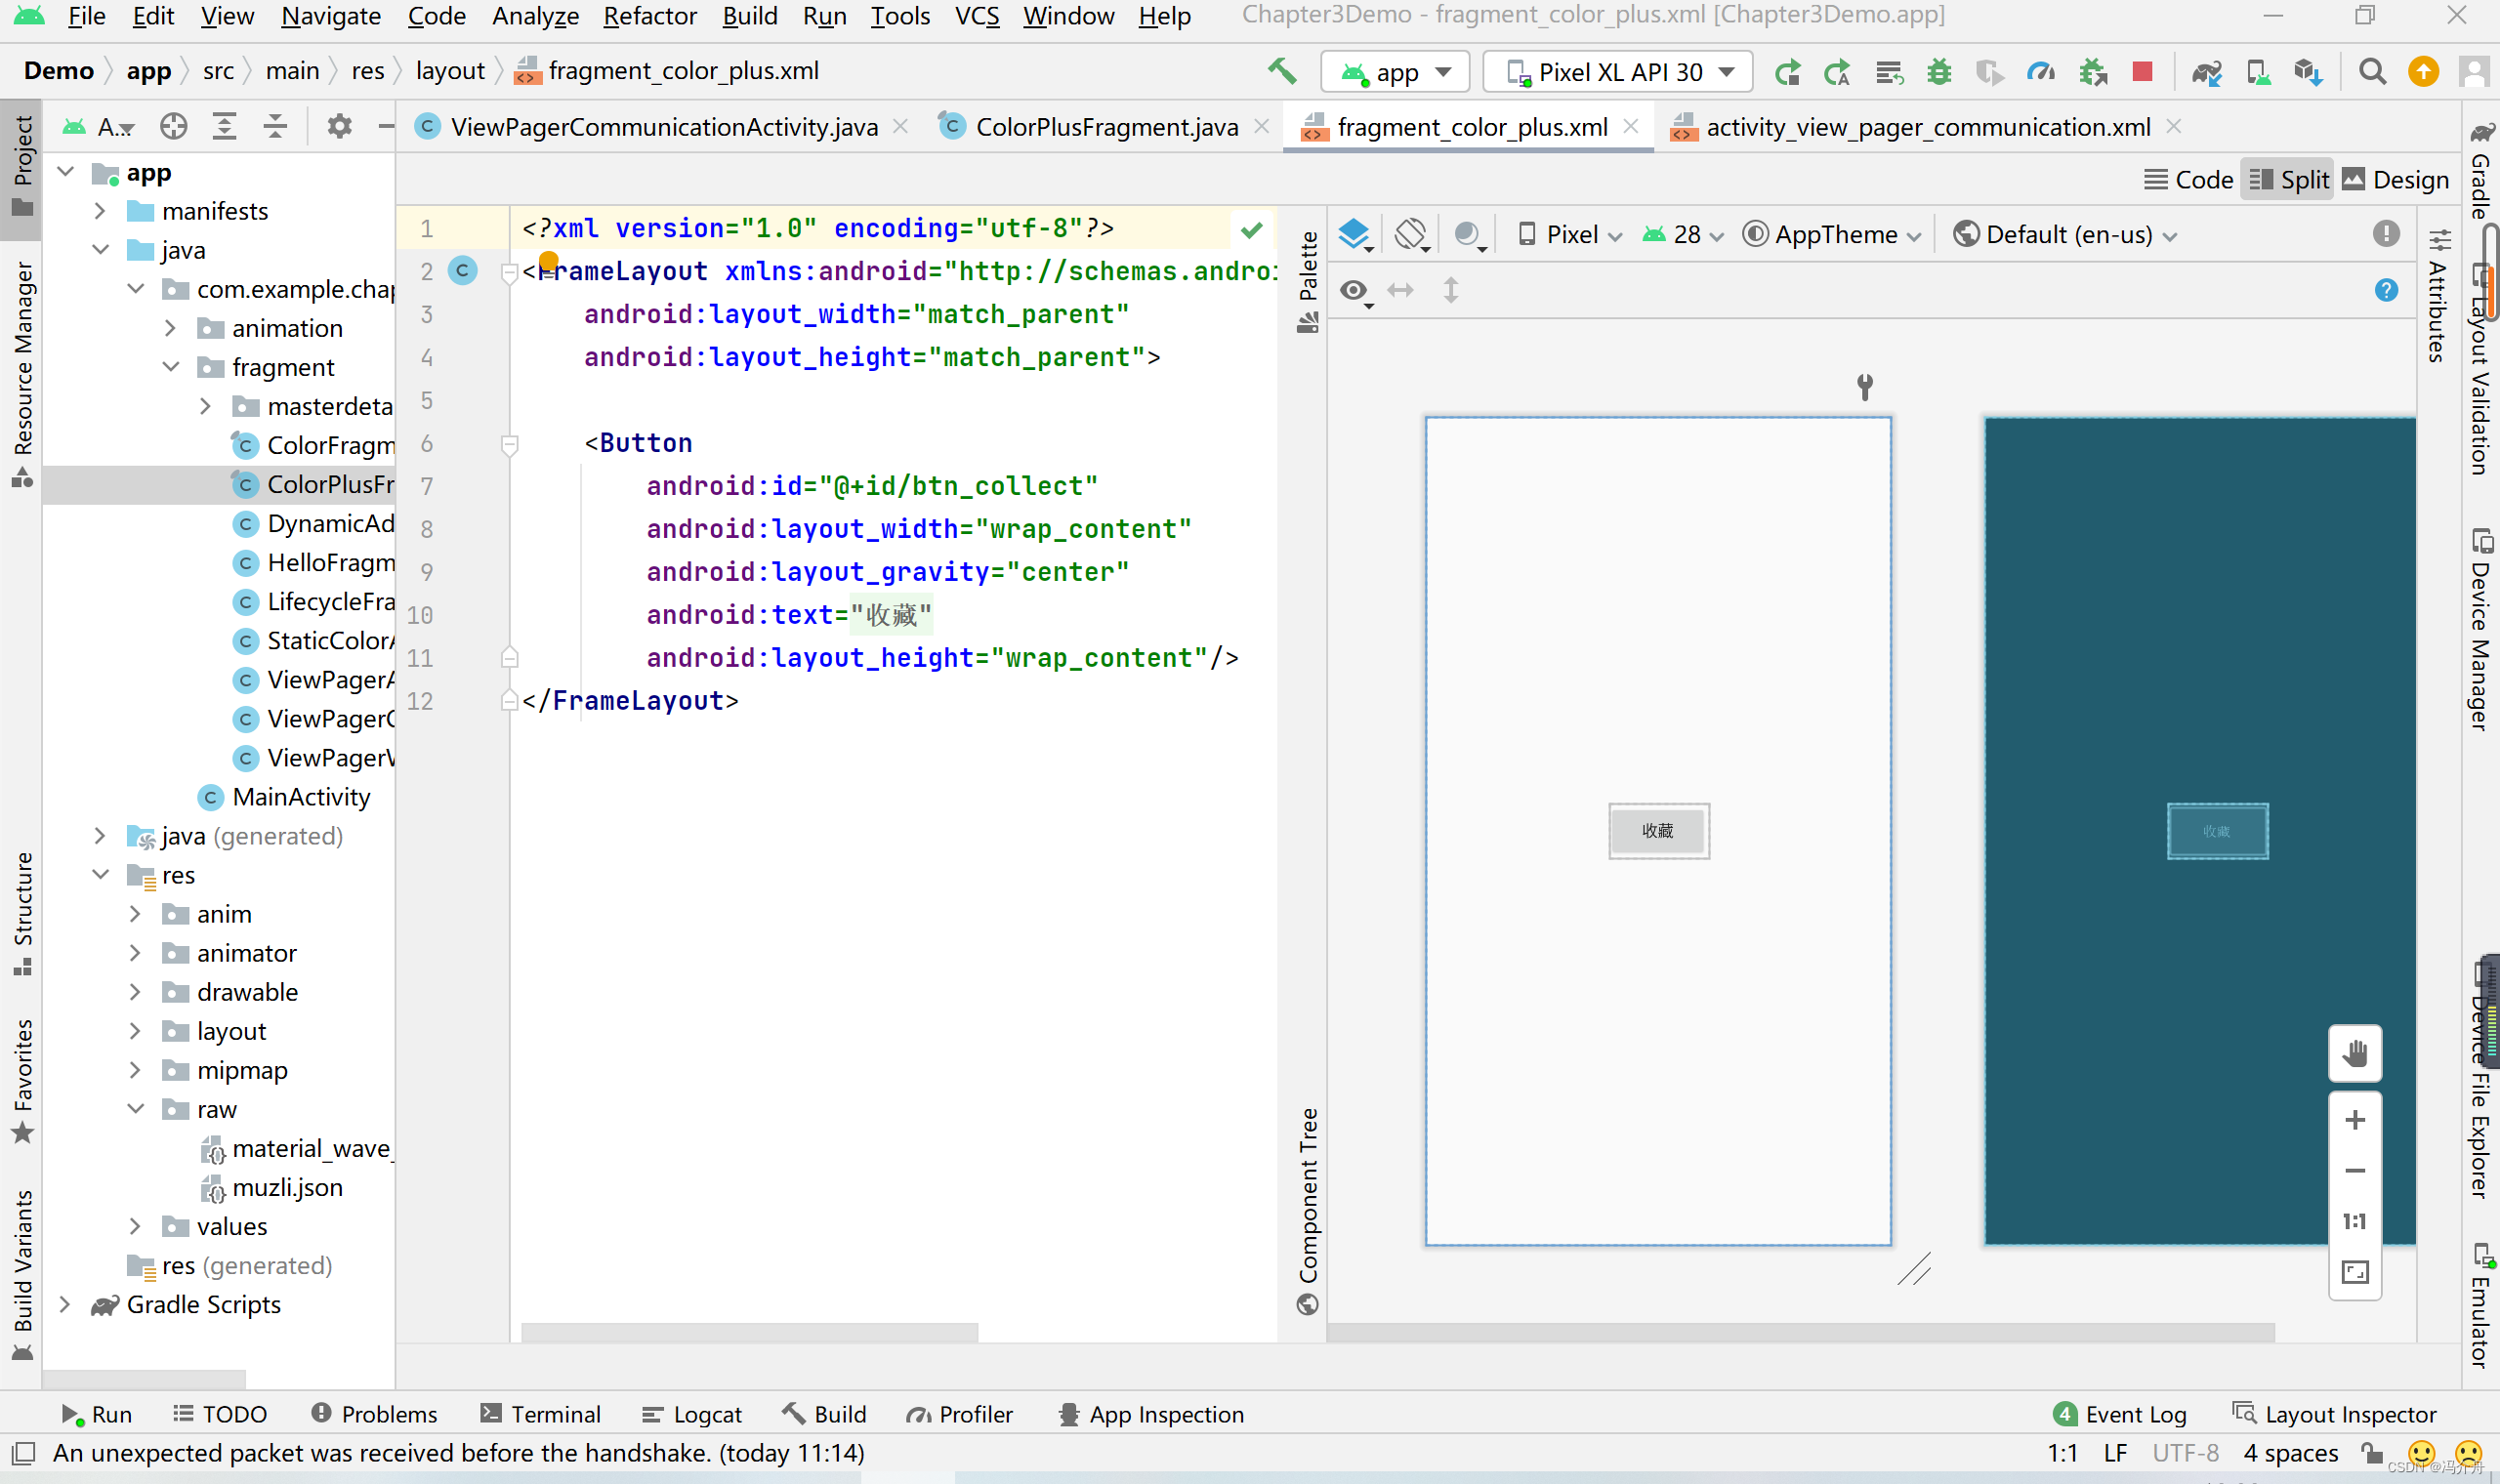
Task: Open the design surface layers icon
Action: tap(1355, 234)
